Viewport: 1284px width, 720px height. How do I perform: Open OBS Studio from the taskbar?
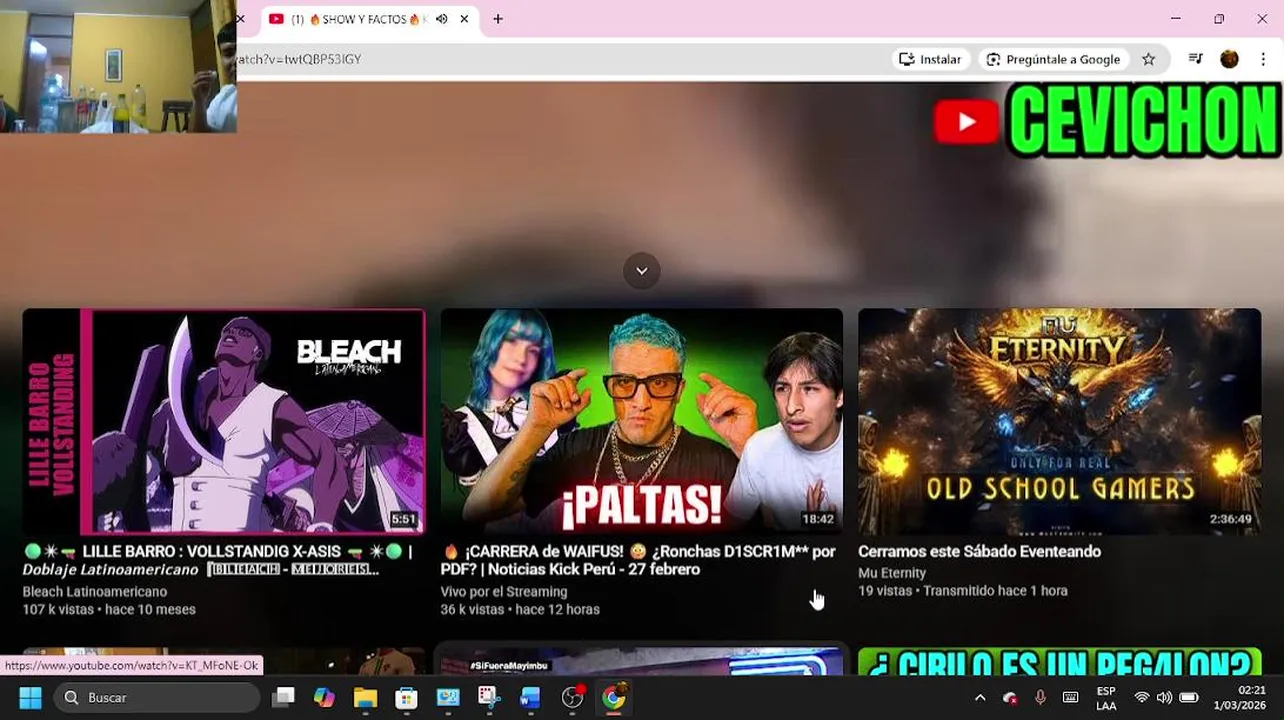572,697
